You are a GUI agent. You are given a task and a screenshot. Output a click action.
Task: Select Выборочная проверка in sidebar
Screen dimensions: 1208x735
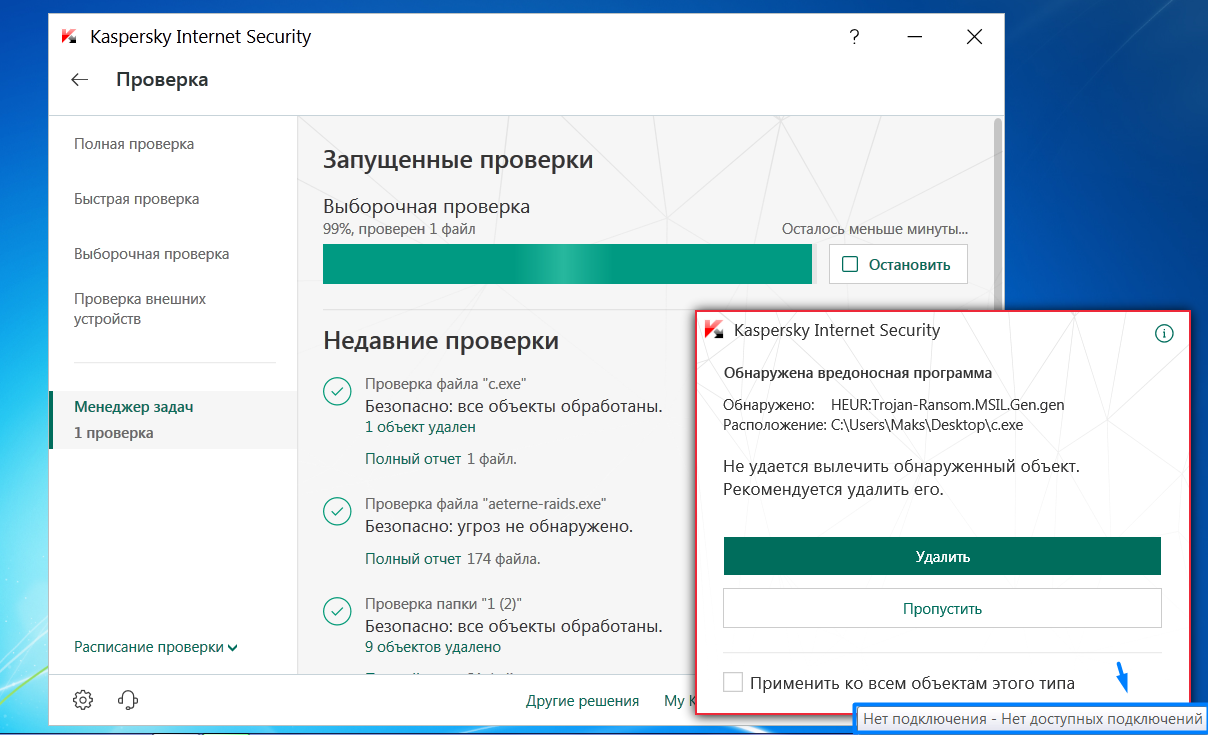point(151,254)
